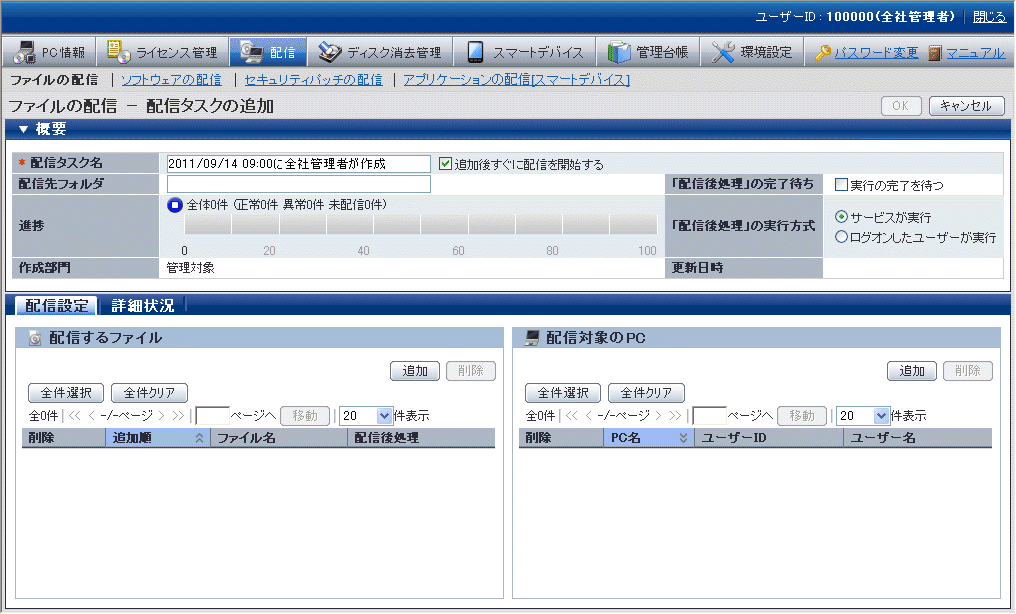Open セキュリティパッチの配信 link
The width and height of the screenshot is (1016, 614).
(x=314, y=80)
